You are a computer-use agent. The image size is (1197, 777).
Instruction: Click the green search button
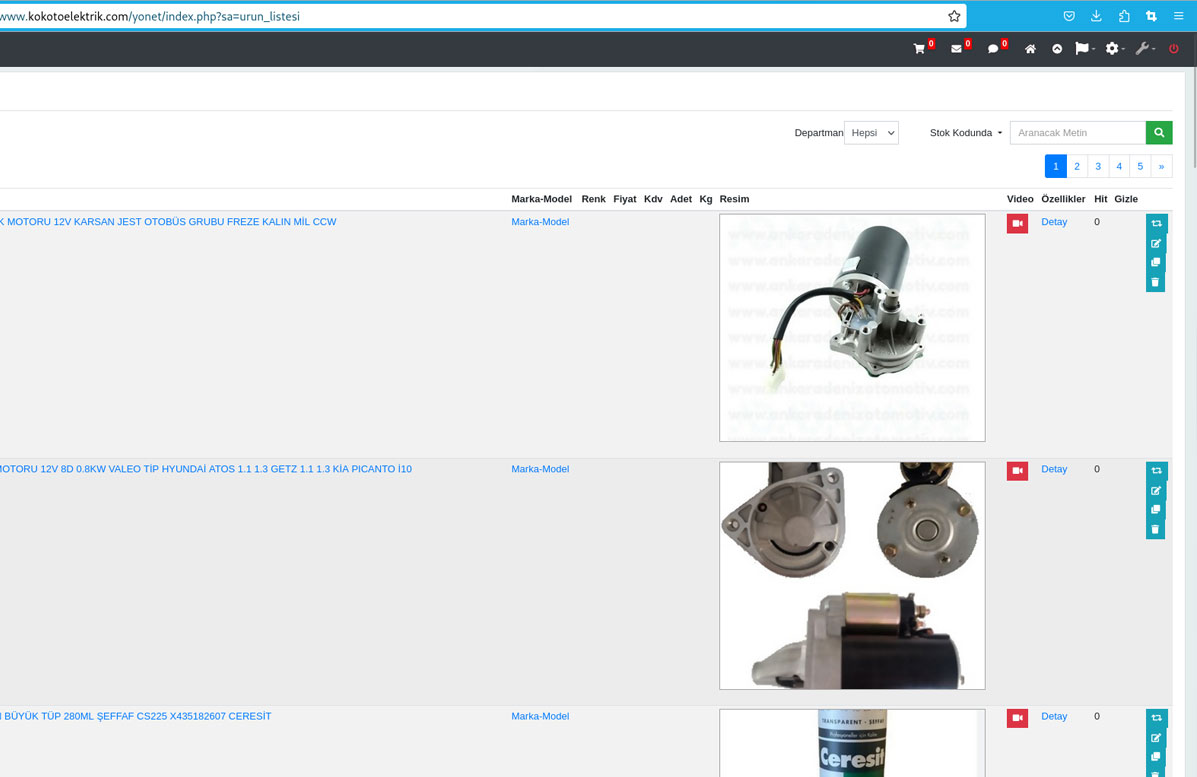pyautogui.click(x=1159, y=133)
